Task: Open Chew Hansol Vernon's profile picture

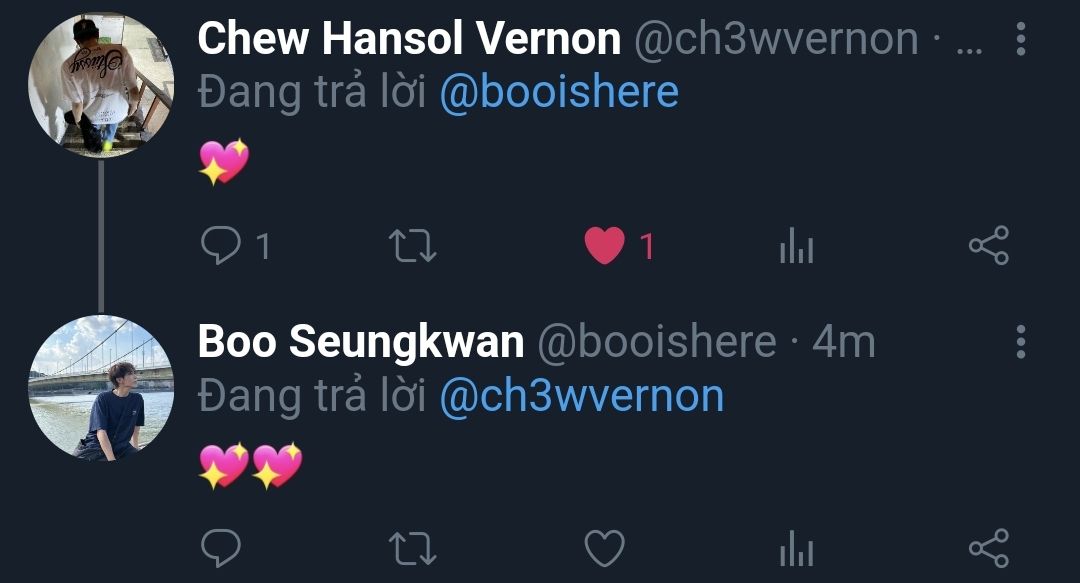Action: coord(101,85)
